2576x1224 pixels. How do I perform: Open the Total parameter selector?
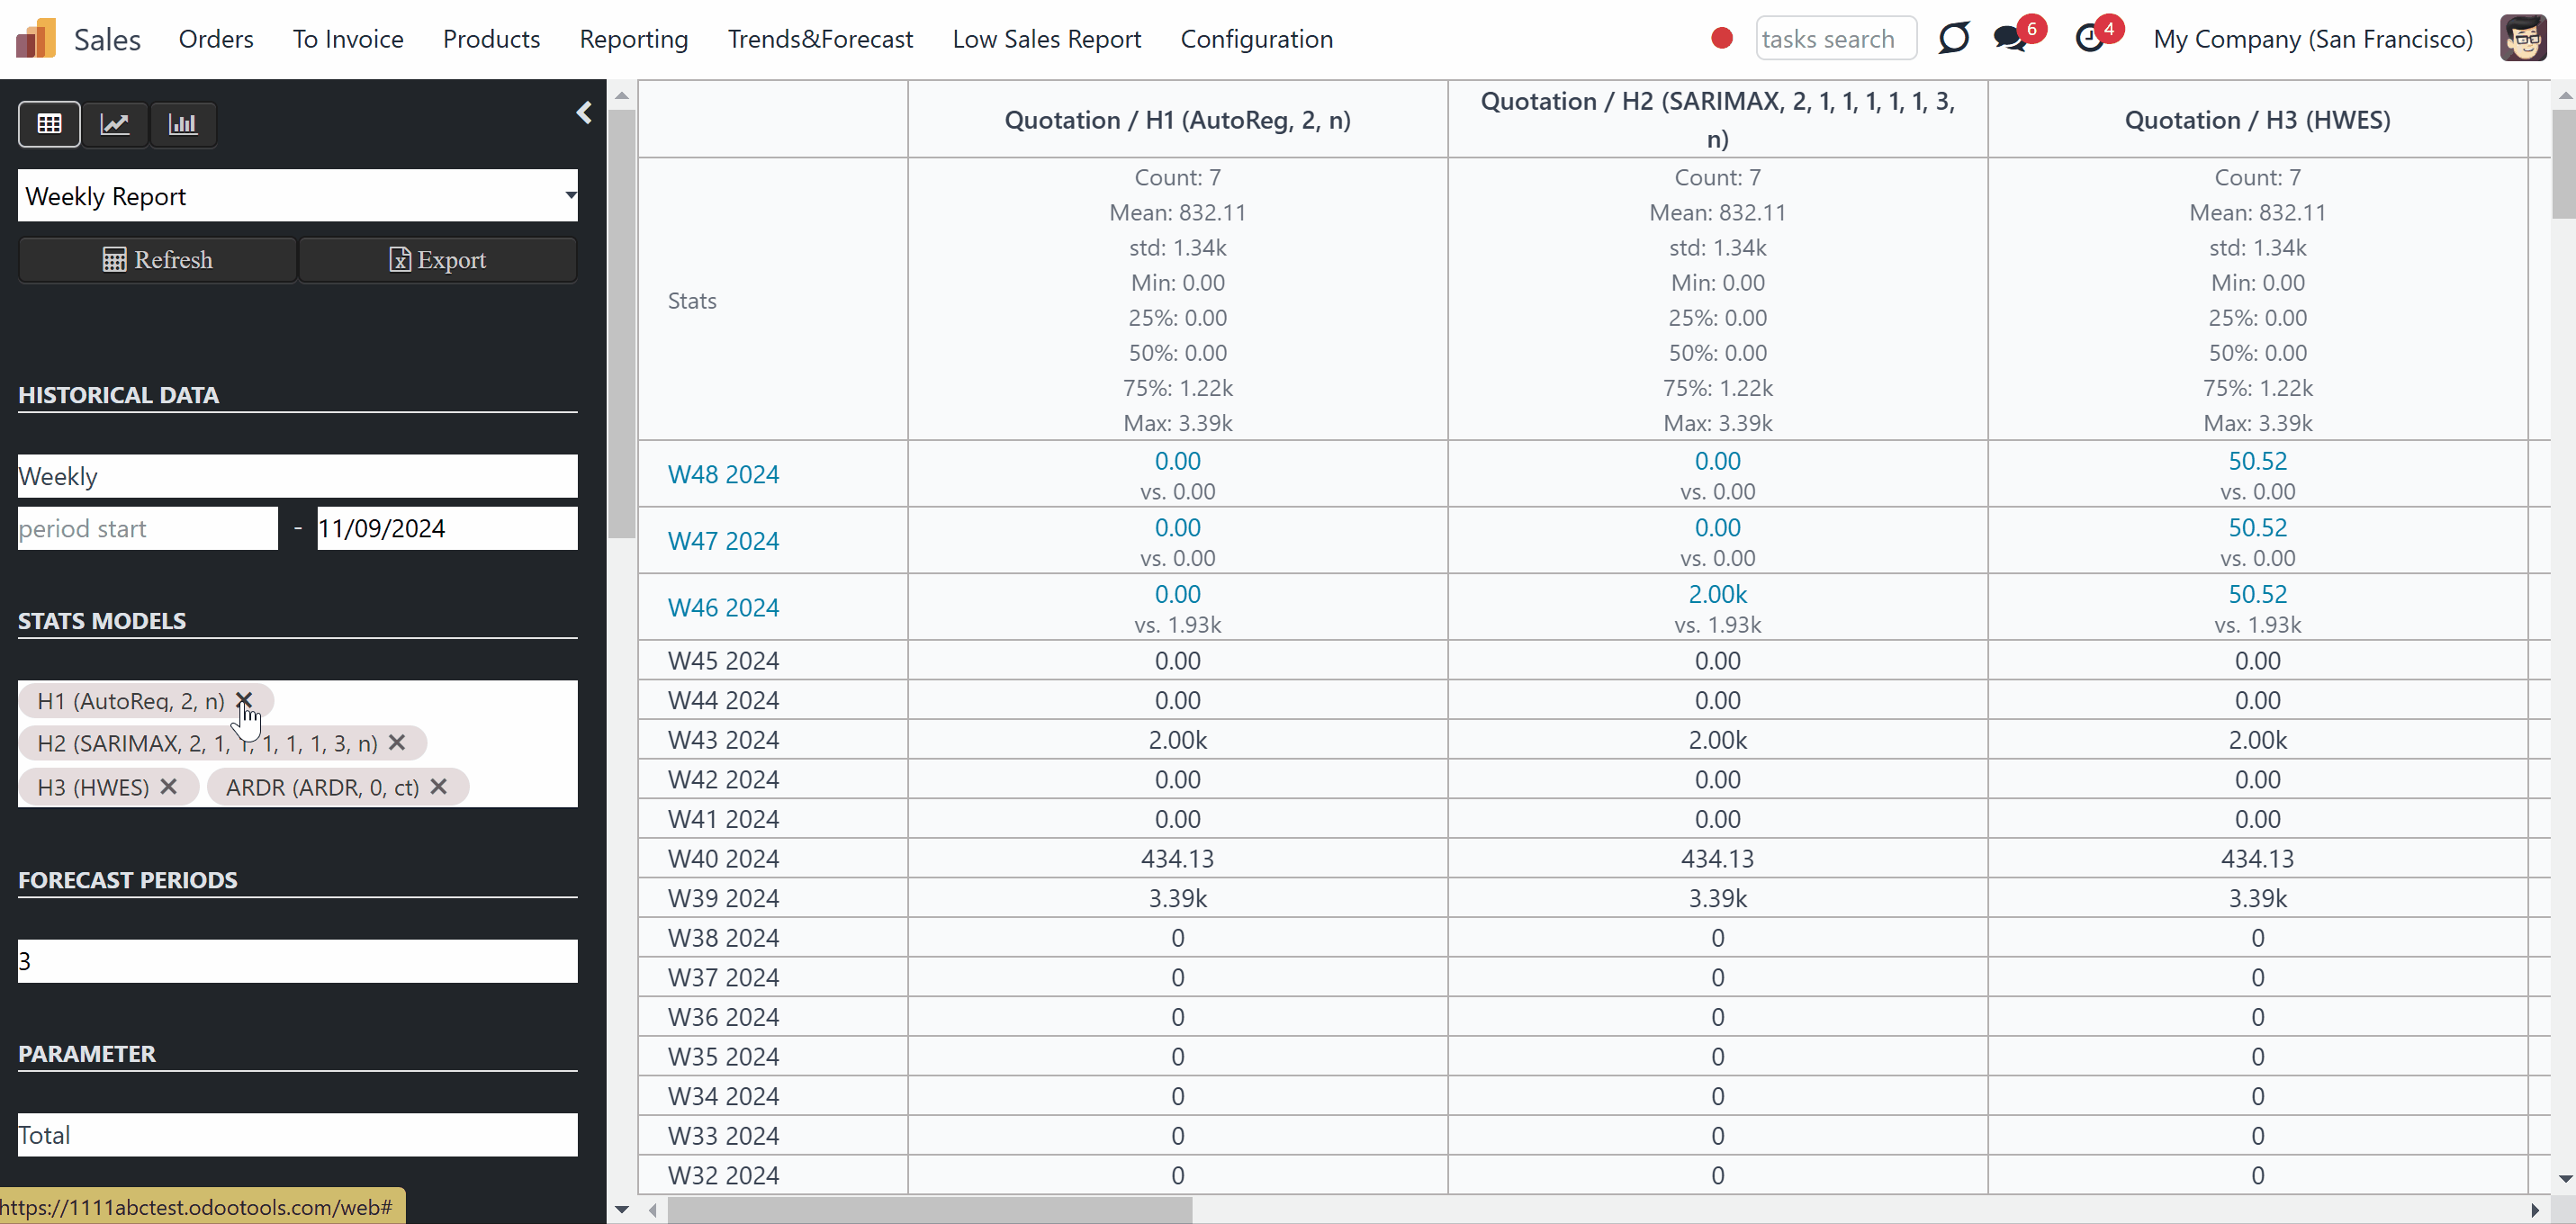[298, 1135]
